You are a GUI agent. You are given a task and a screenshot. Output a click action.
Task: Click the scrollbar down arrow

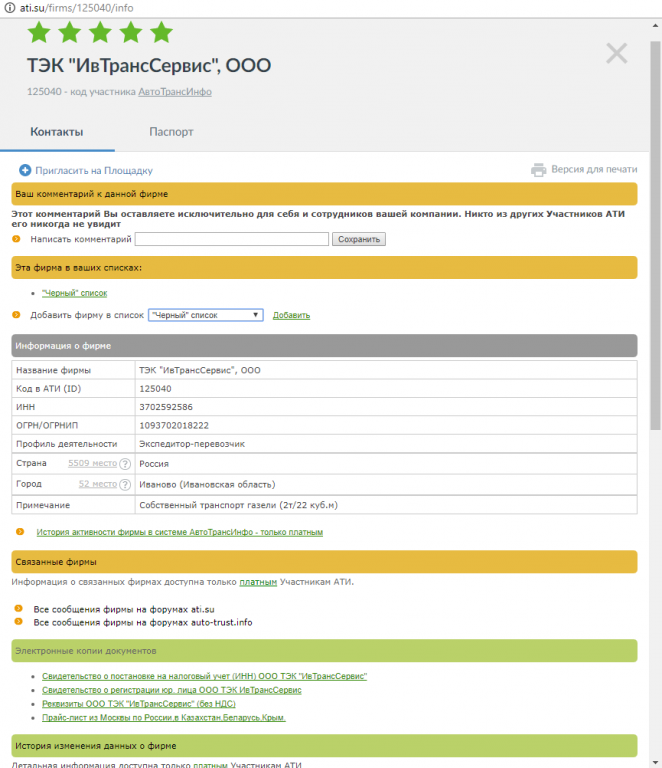tap(656, 762)
